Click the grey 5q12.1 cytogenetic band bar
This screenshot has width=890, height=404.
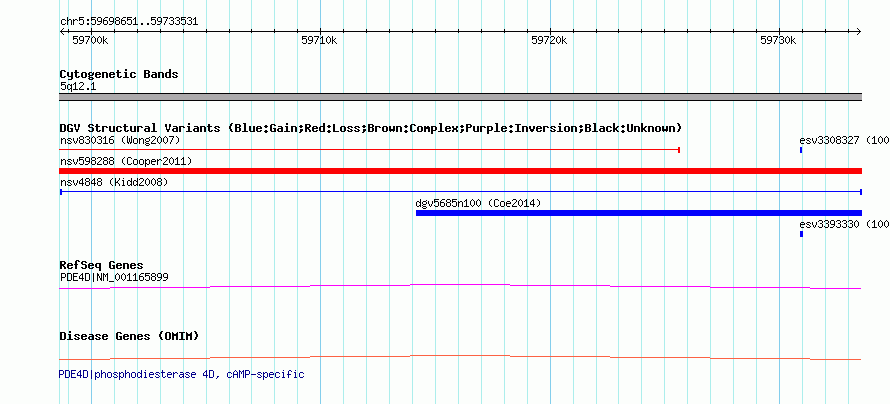point(460,97)
